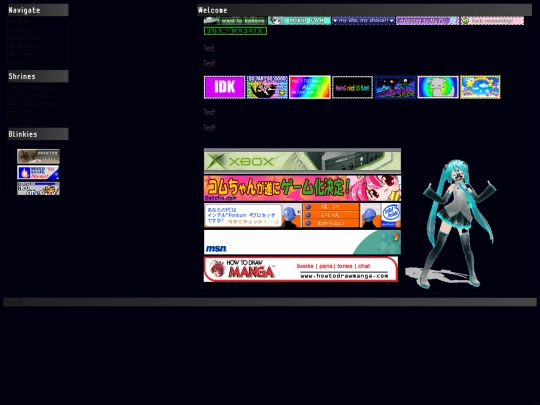Click the rainbow autism stamp
The height and width of the screenshot is (405, 540).
pos(310,87)
